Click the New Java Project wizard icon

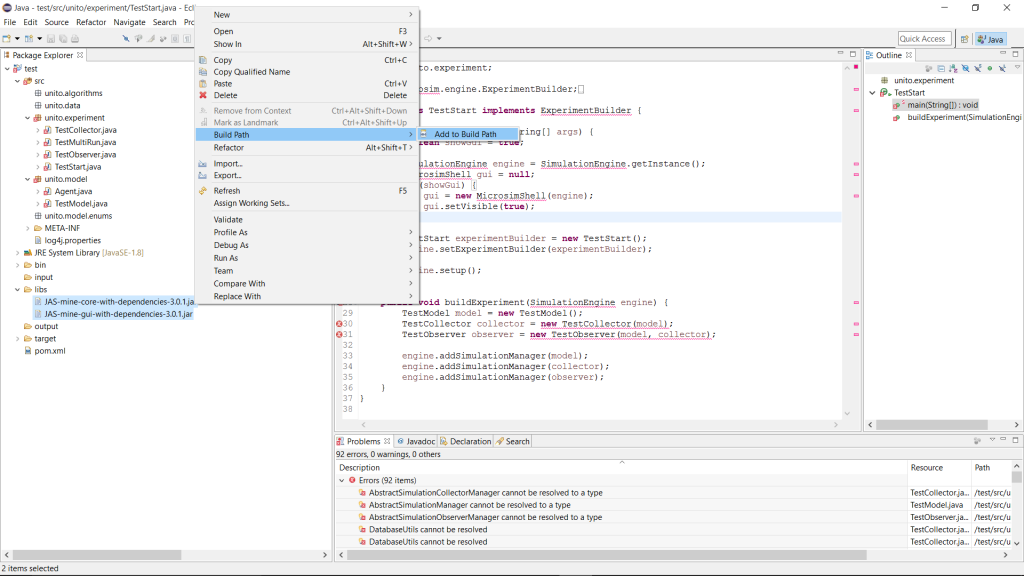click(x=29, y=39)
